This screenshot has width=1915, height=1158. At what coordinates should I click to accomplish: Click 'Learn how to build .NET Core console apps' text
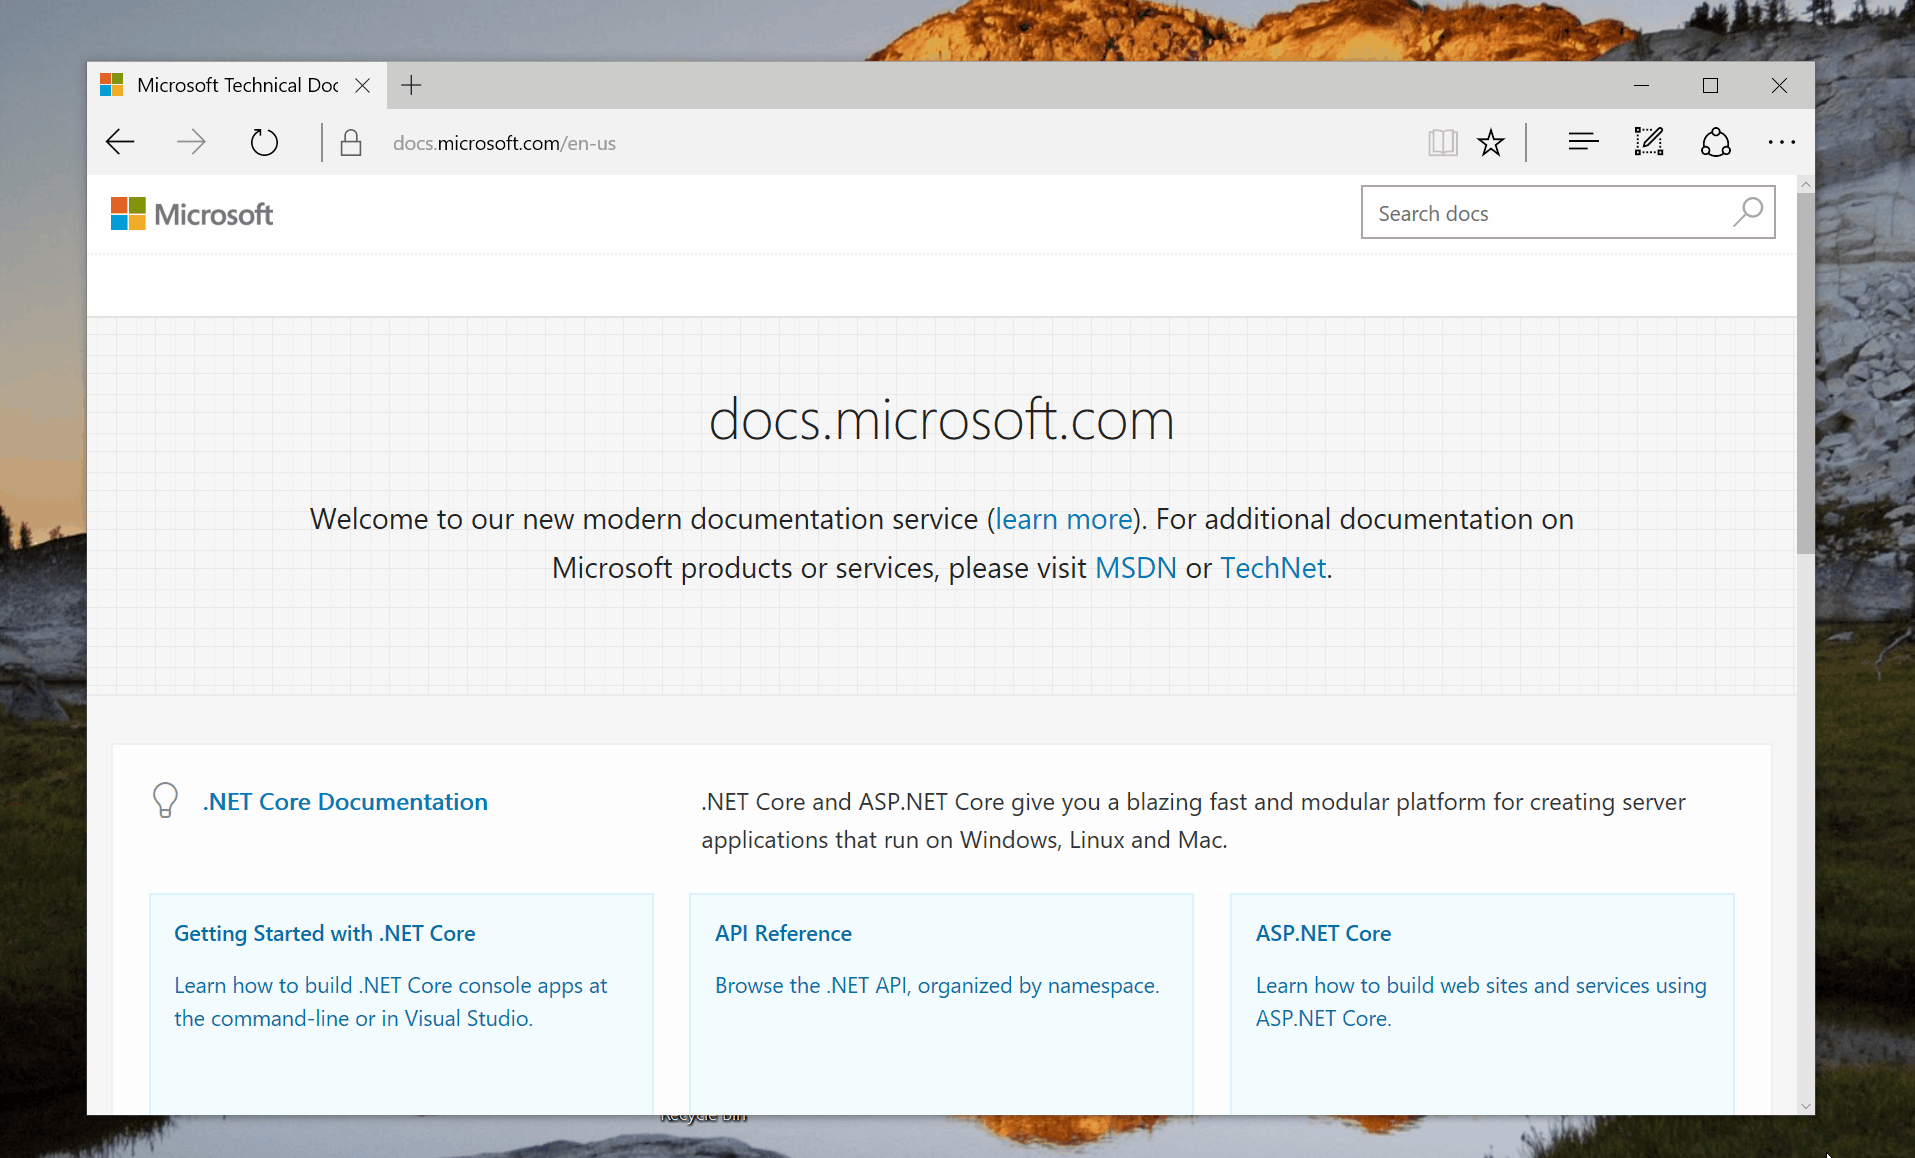click(390, 1002)
